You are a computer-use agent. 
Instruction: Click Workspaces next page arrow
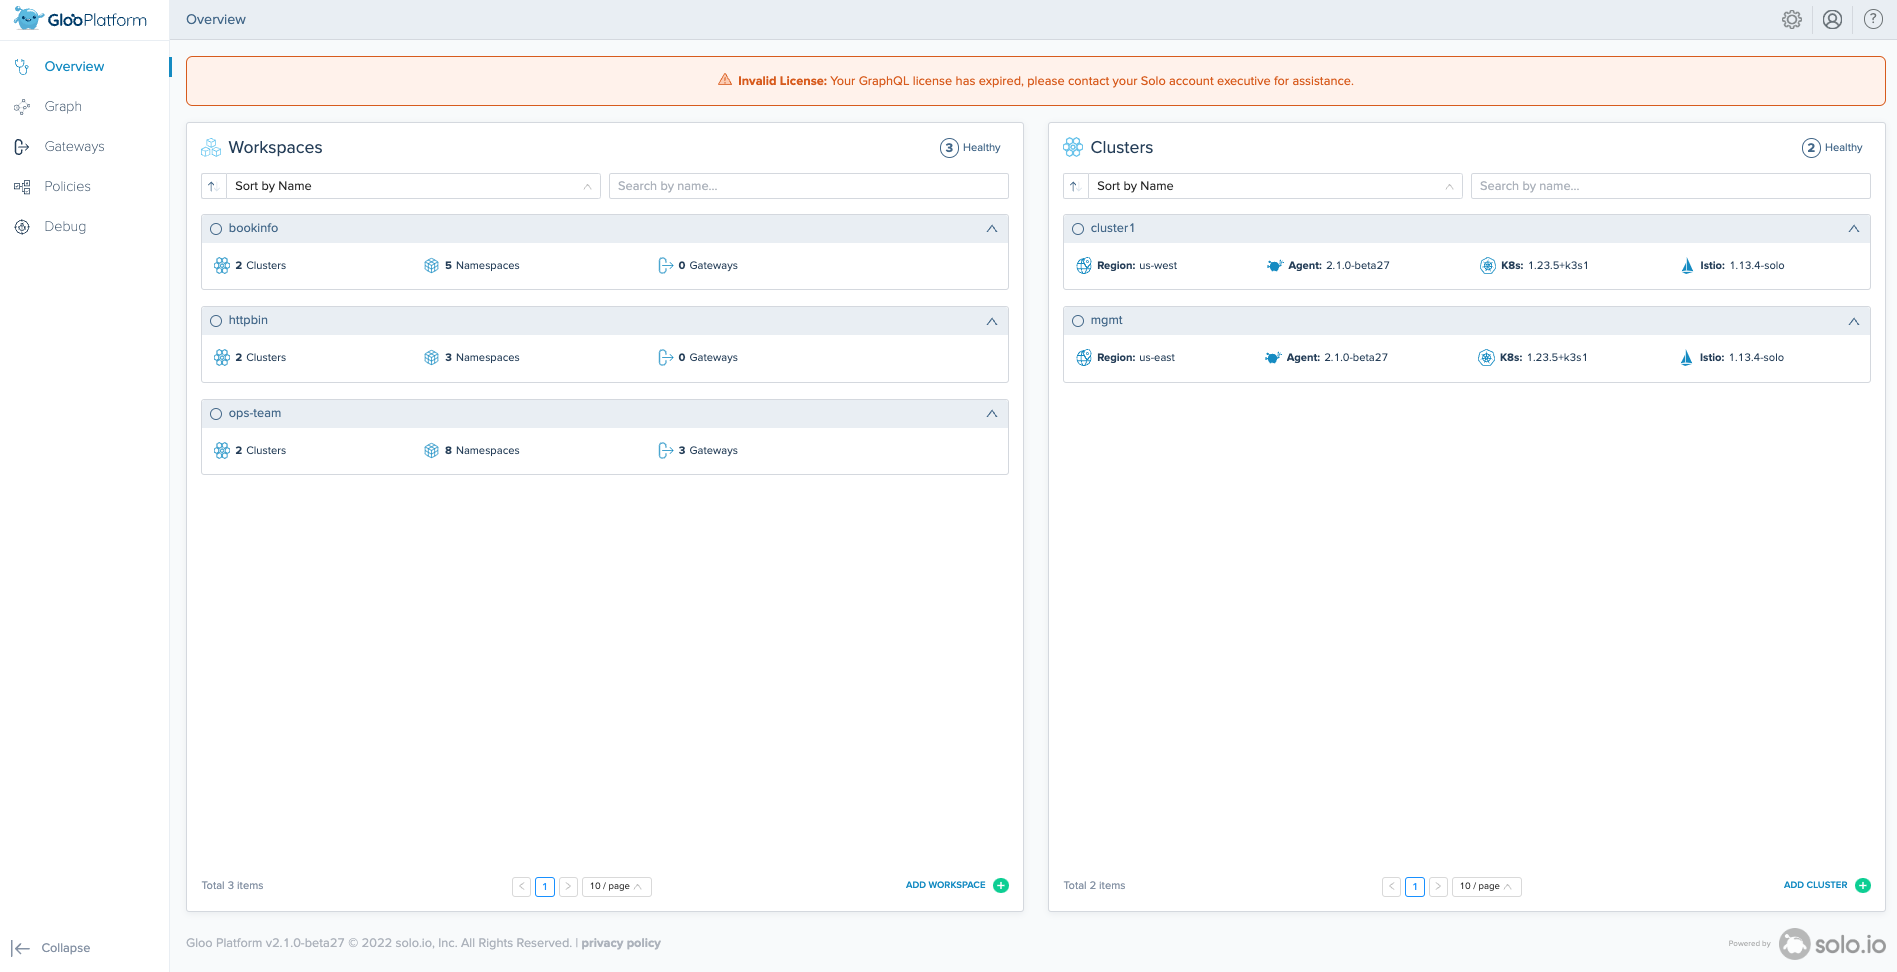568,886
